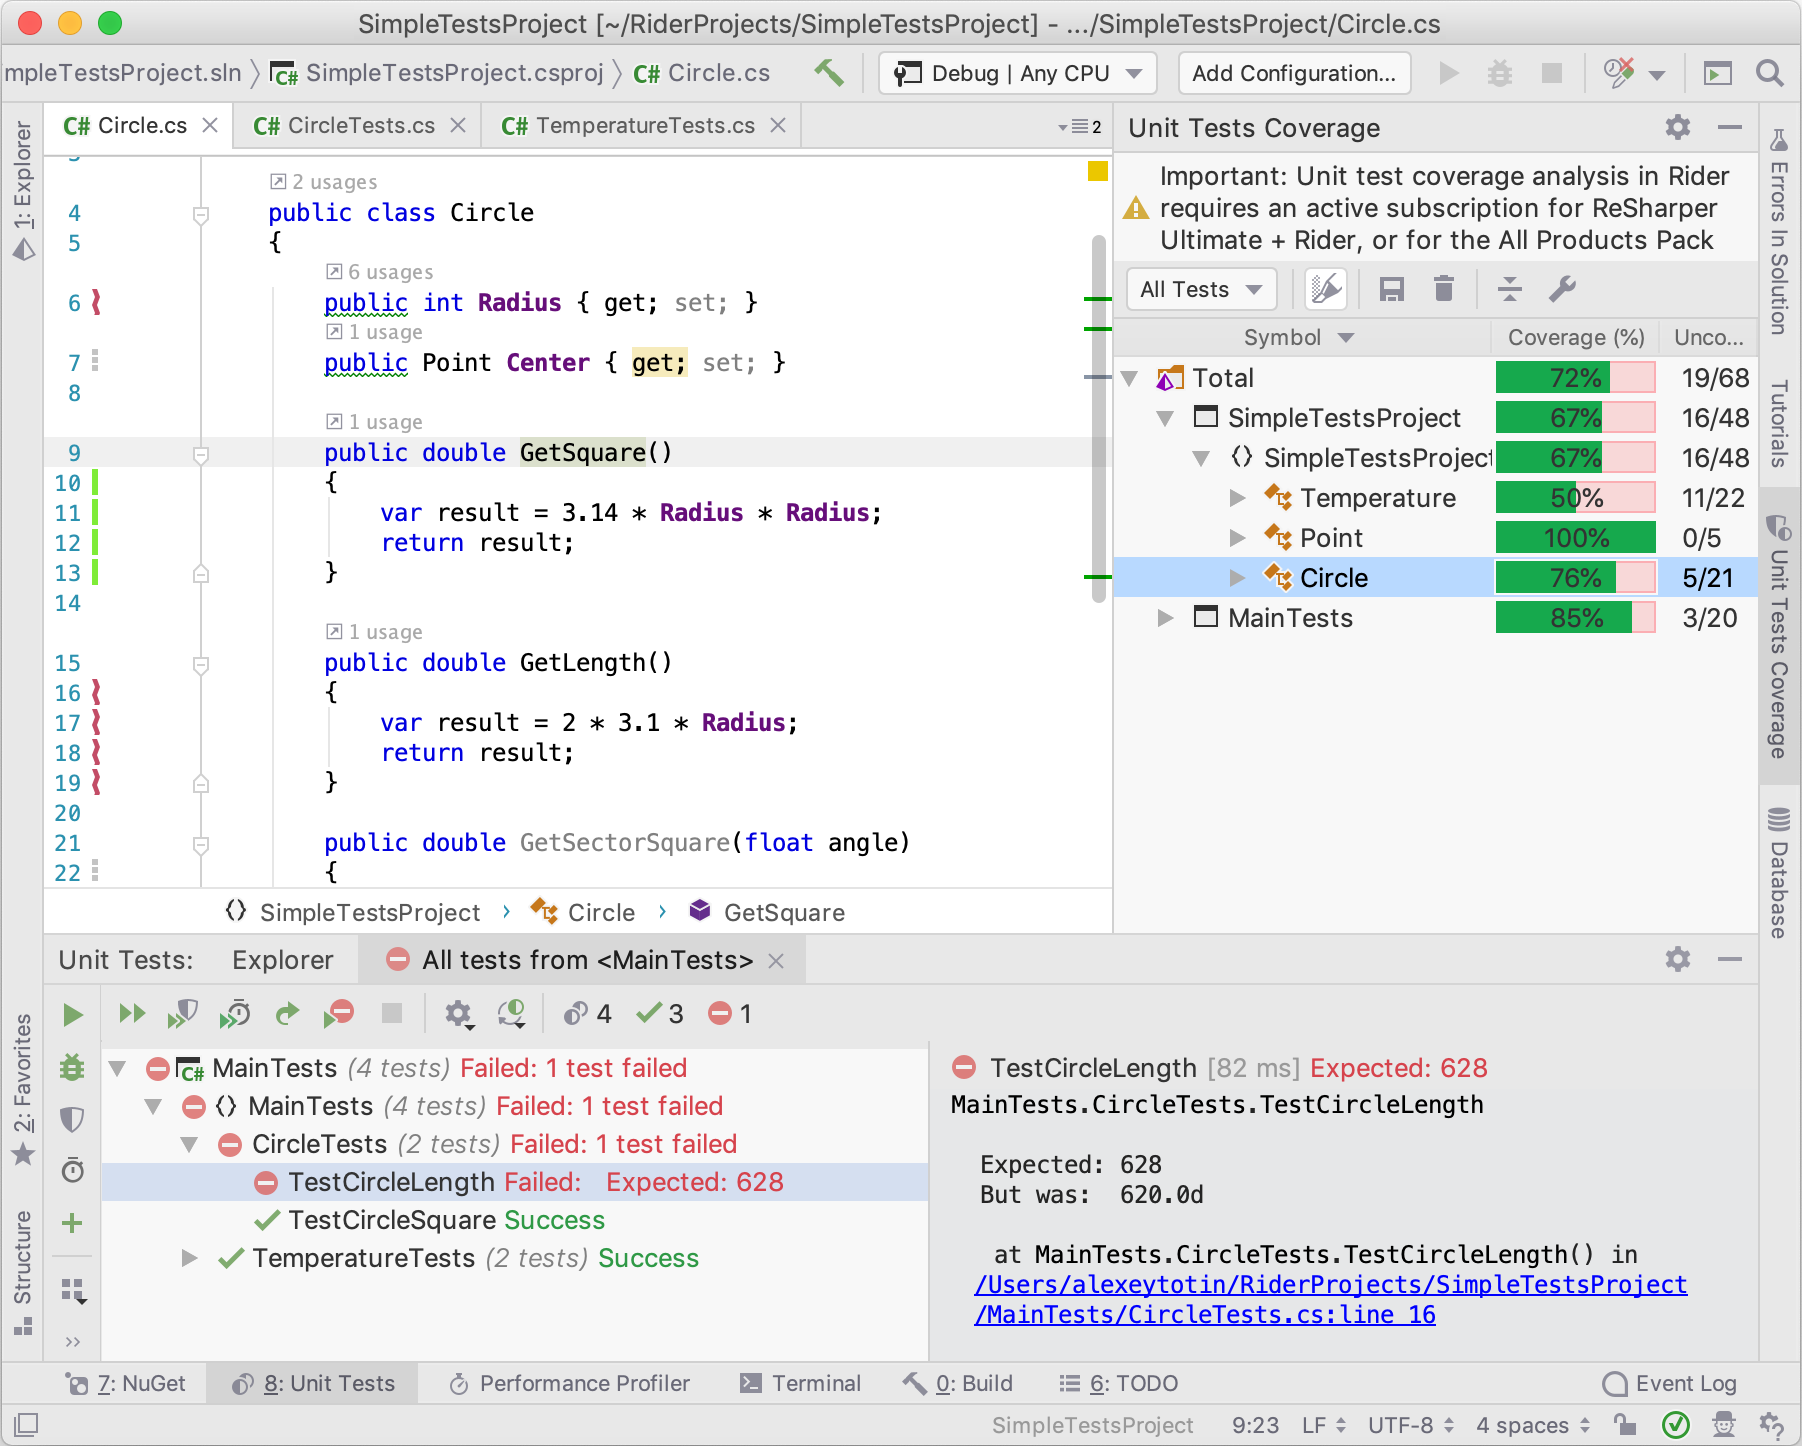Debug unit tests with the green bug icon

point(72,1067)
